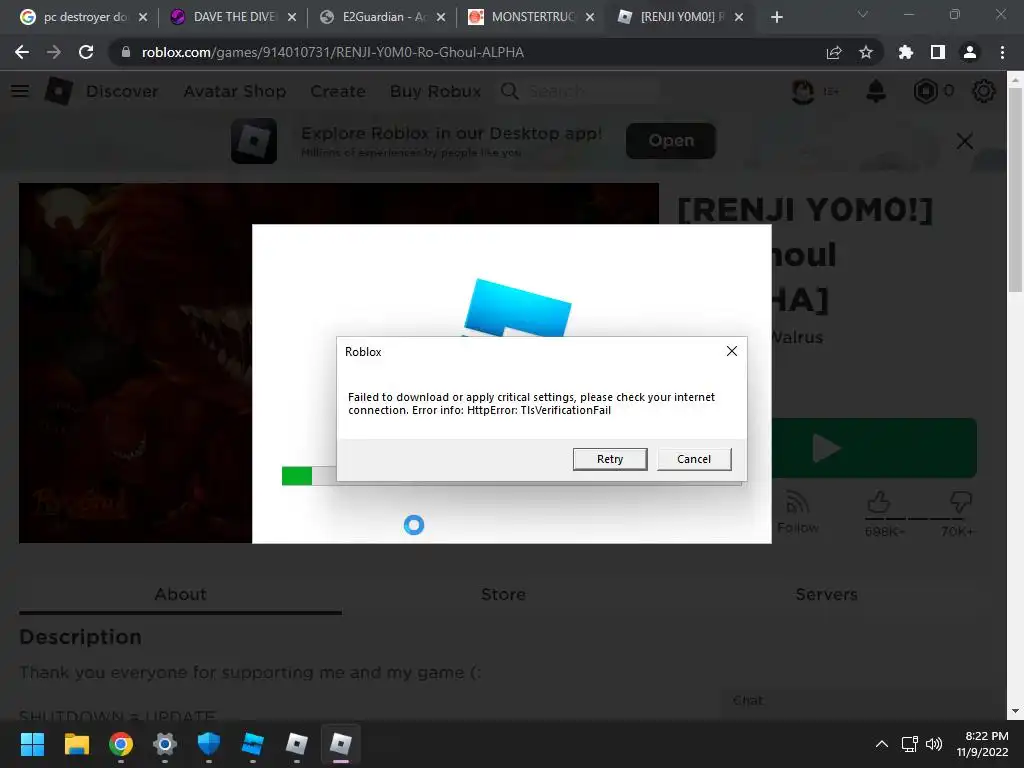This screenshot has height=768, width=1024.
Task: Open Chrome from the taskbar
Action: (121, 744)
